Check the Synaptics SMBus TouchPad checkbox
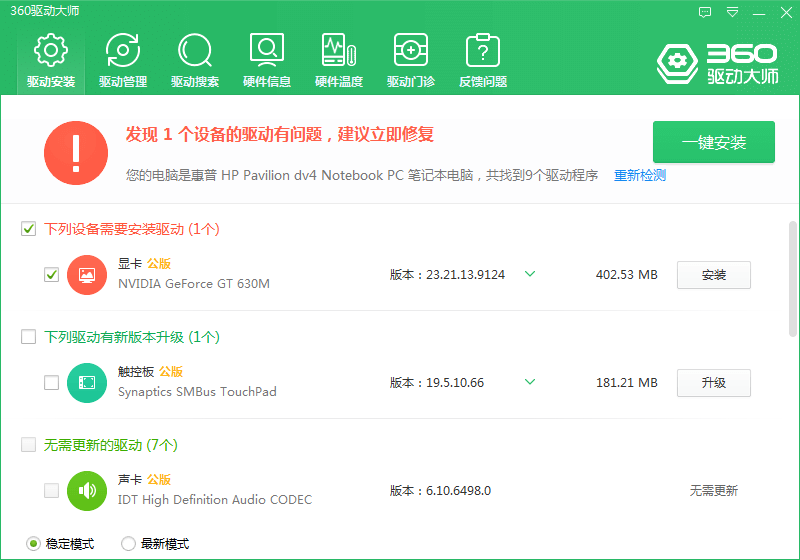This screenshot has height=560, width=800. (x=52, y=383)
